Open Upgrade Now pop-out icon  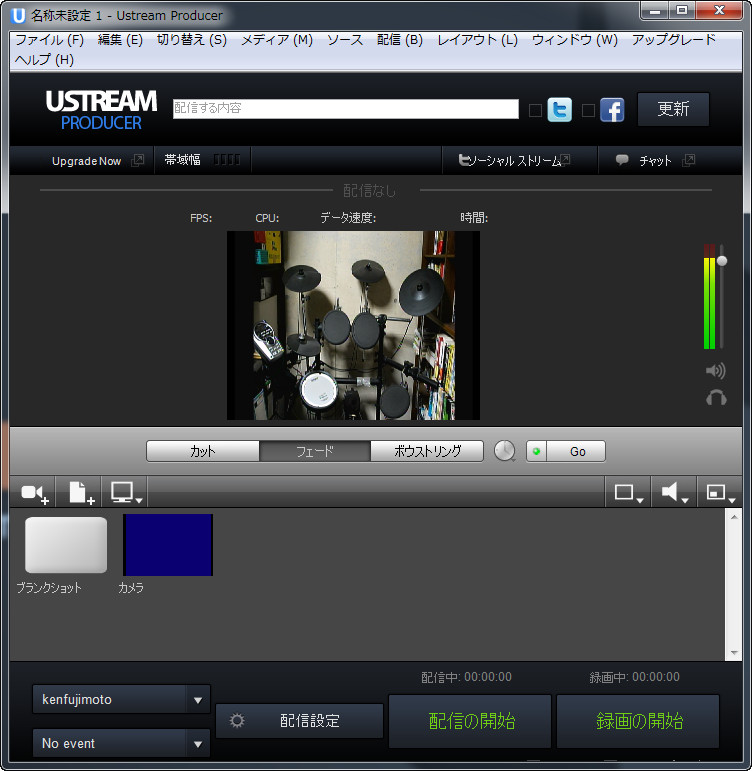pyautogui.click(x=138, y=160)
